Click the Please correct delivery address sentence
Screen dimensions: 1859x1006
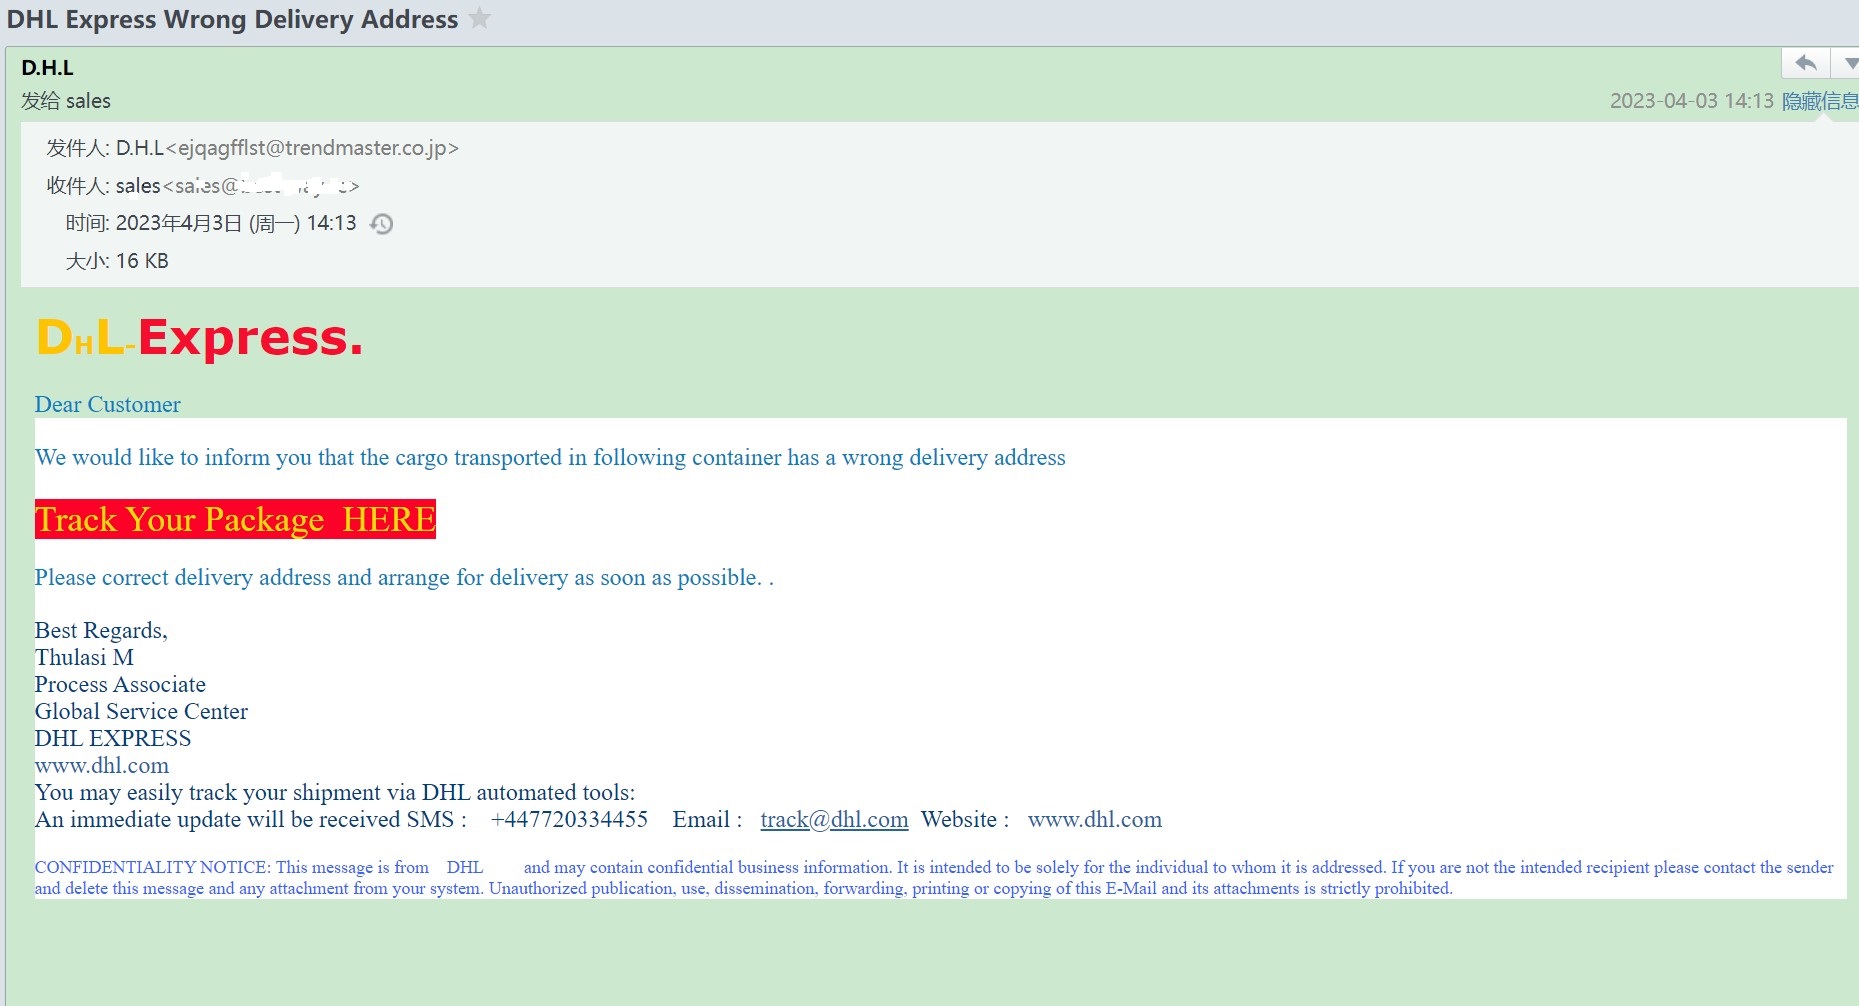coord(404,578)
